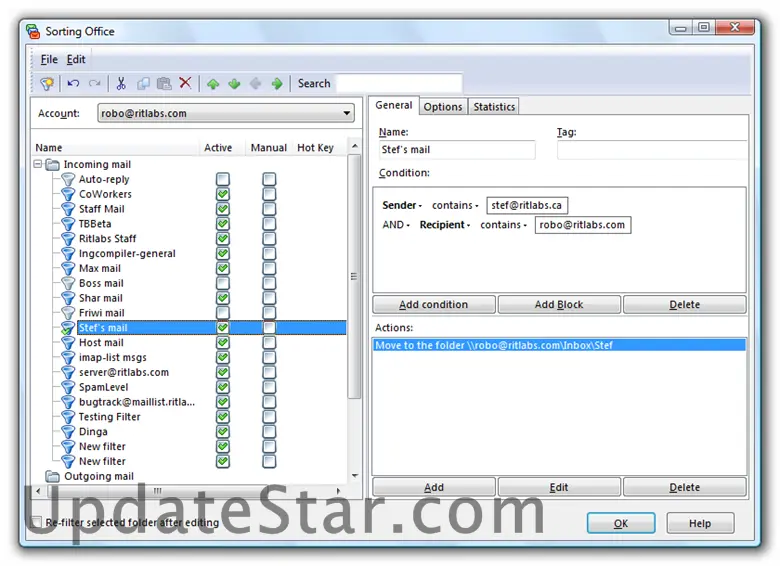
Task: Click the actions Delete button
Action: pyautogui.click(x=684, y=487)
